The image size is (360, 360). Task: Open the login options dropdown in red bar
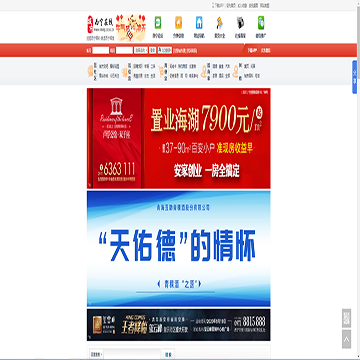pyautogui.click(x=141, y=50)
